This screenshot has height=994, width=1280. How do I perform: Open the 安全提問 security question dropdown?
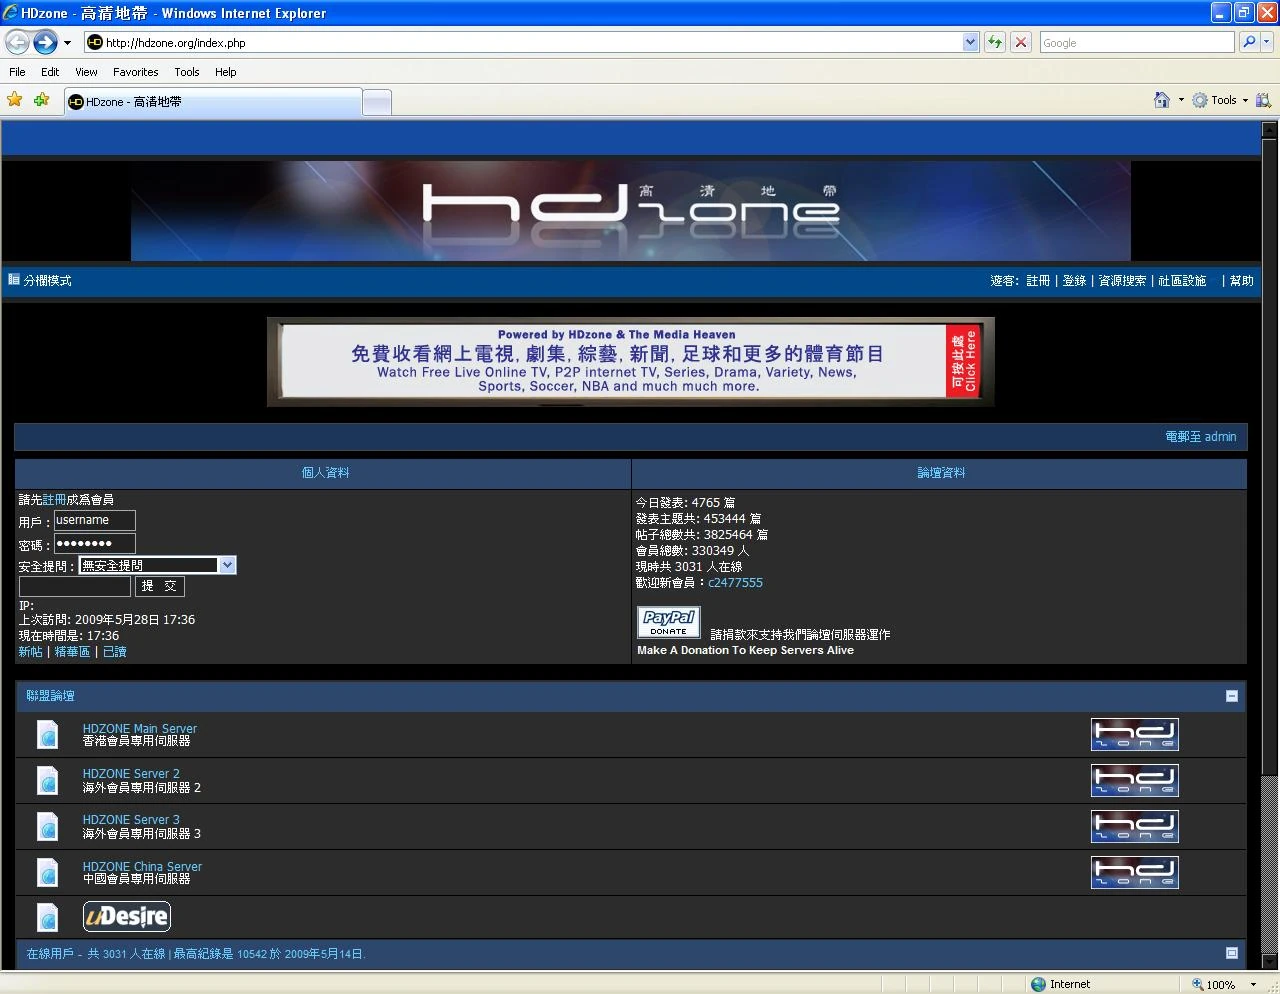coord(157,565)
